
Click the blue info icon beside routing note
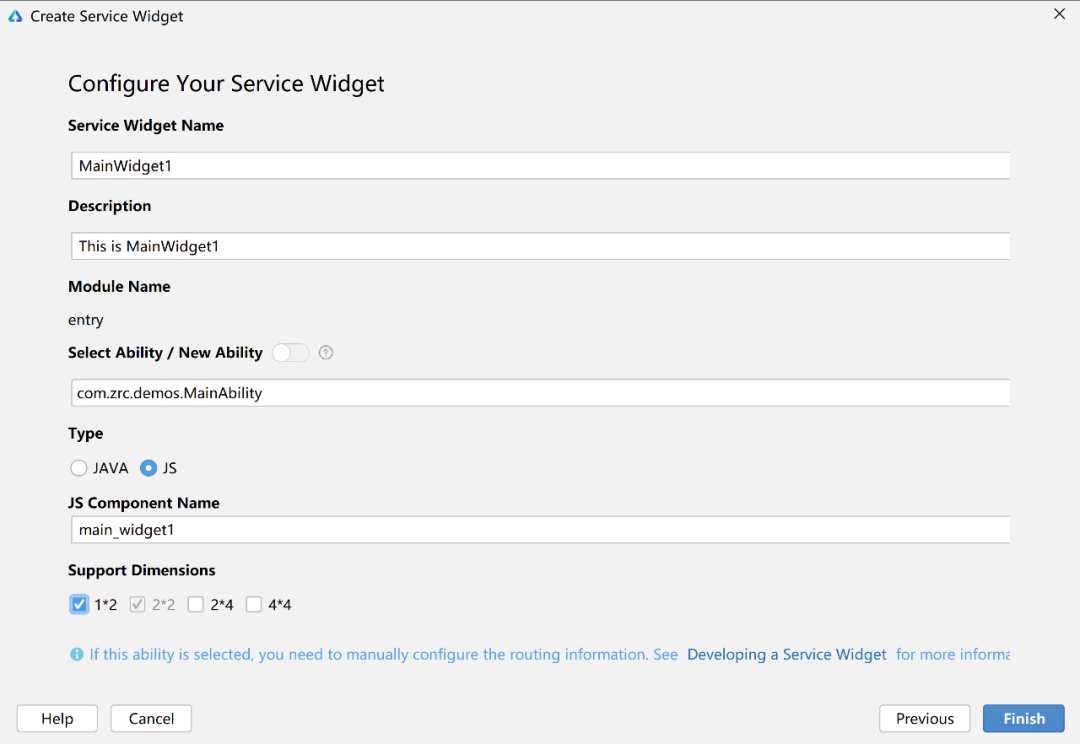click(77, 655)
